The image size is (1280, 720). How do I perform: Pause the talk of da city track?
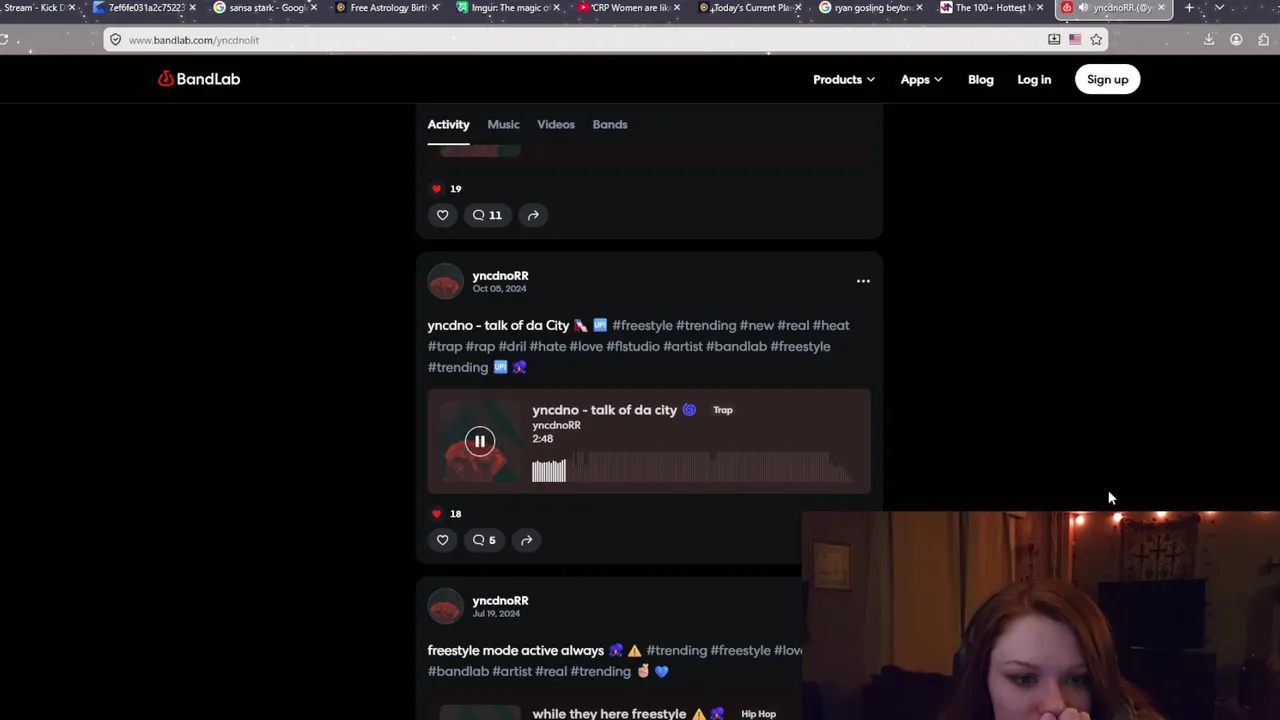479,441
